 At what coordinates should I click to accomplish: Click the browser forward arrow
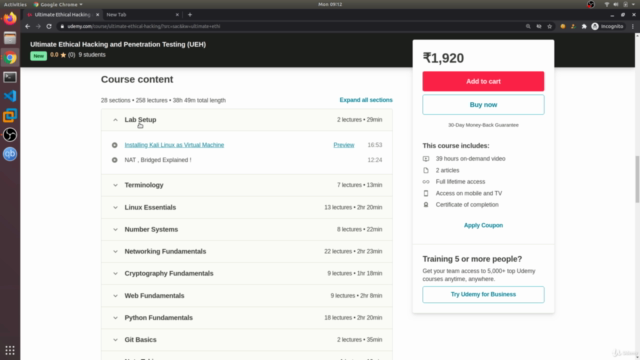pyautogui.click(x=38, y=26)
